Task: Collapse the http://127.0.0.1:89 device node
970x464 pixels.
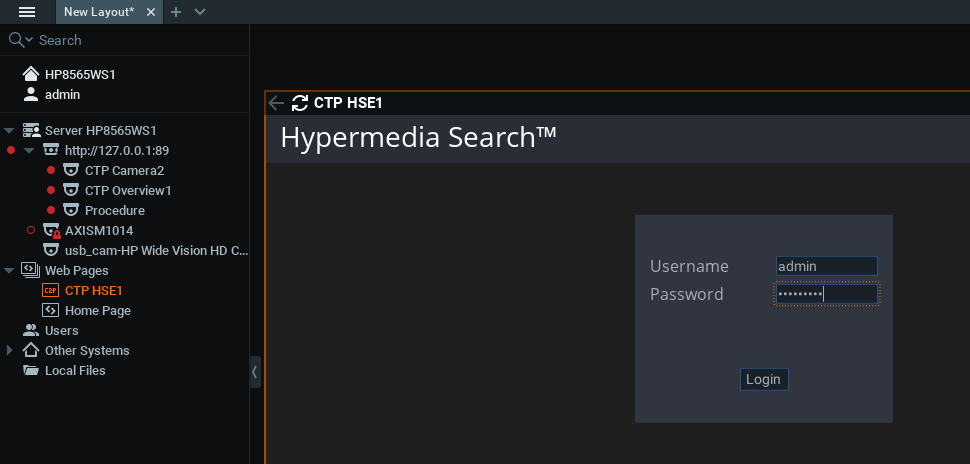Action: [29, 150]
